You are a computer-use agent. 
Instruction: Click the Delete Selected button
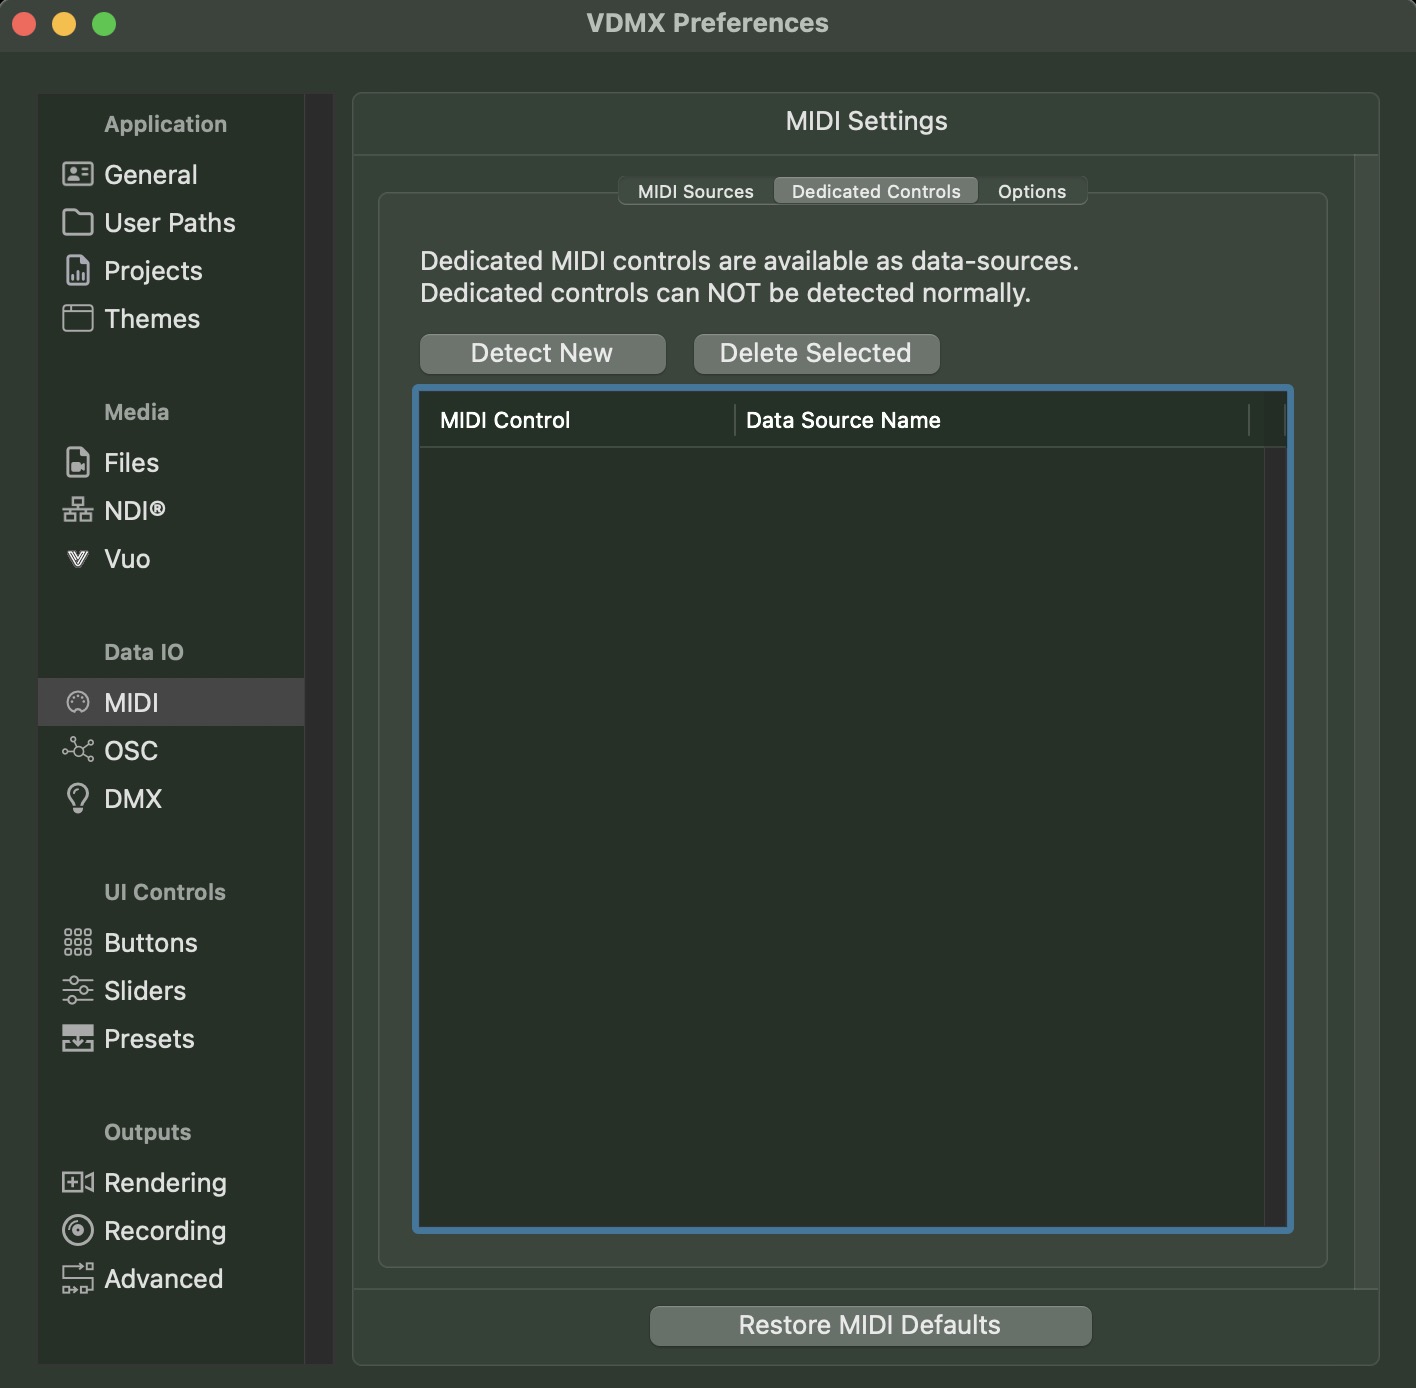pyautogui.click(x=815, y=353)
